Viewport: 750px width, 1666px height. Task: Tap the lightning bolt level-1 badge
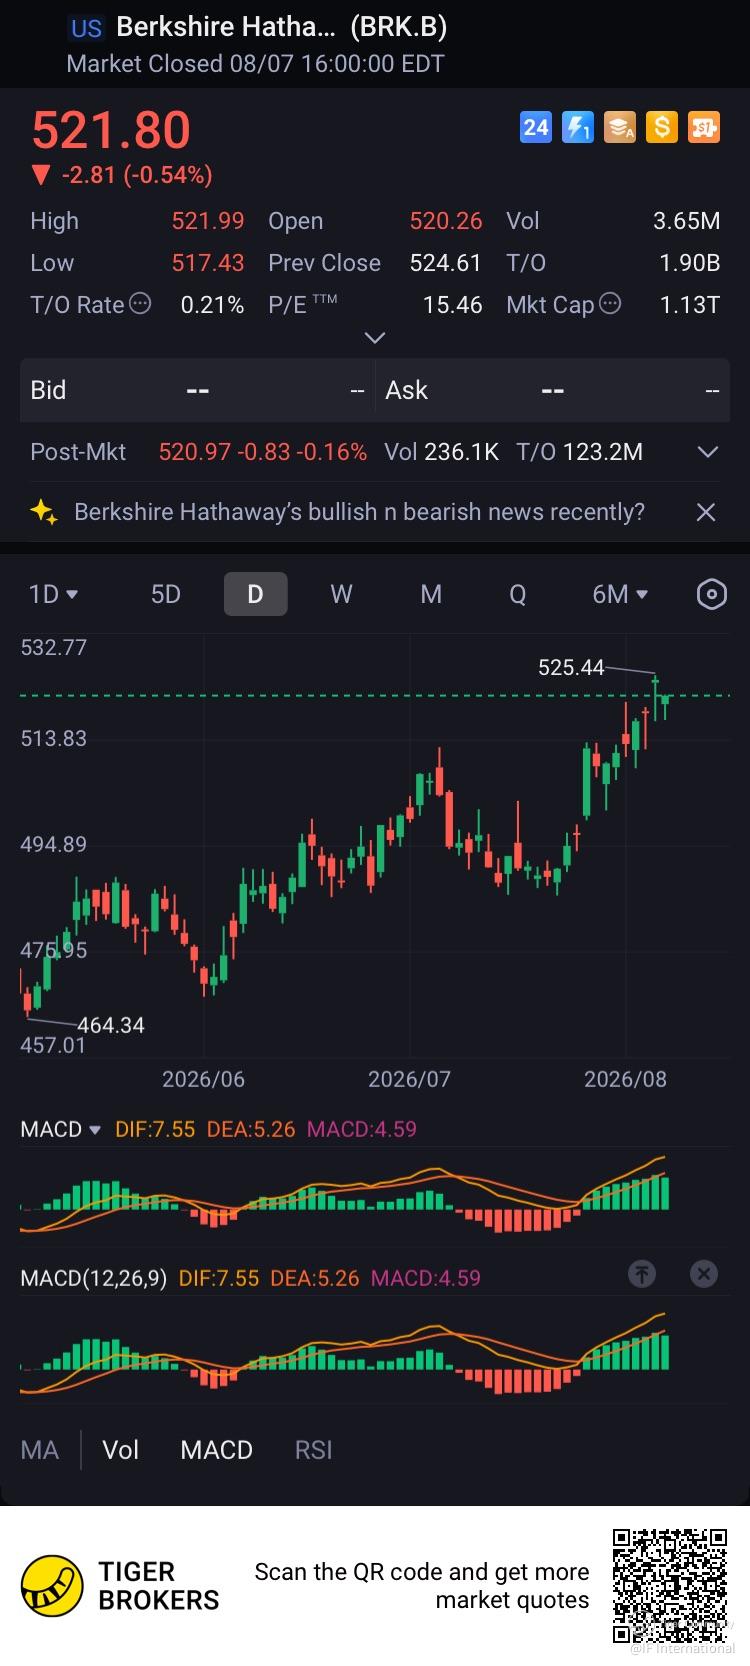point(578,127)
